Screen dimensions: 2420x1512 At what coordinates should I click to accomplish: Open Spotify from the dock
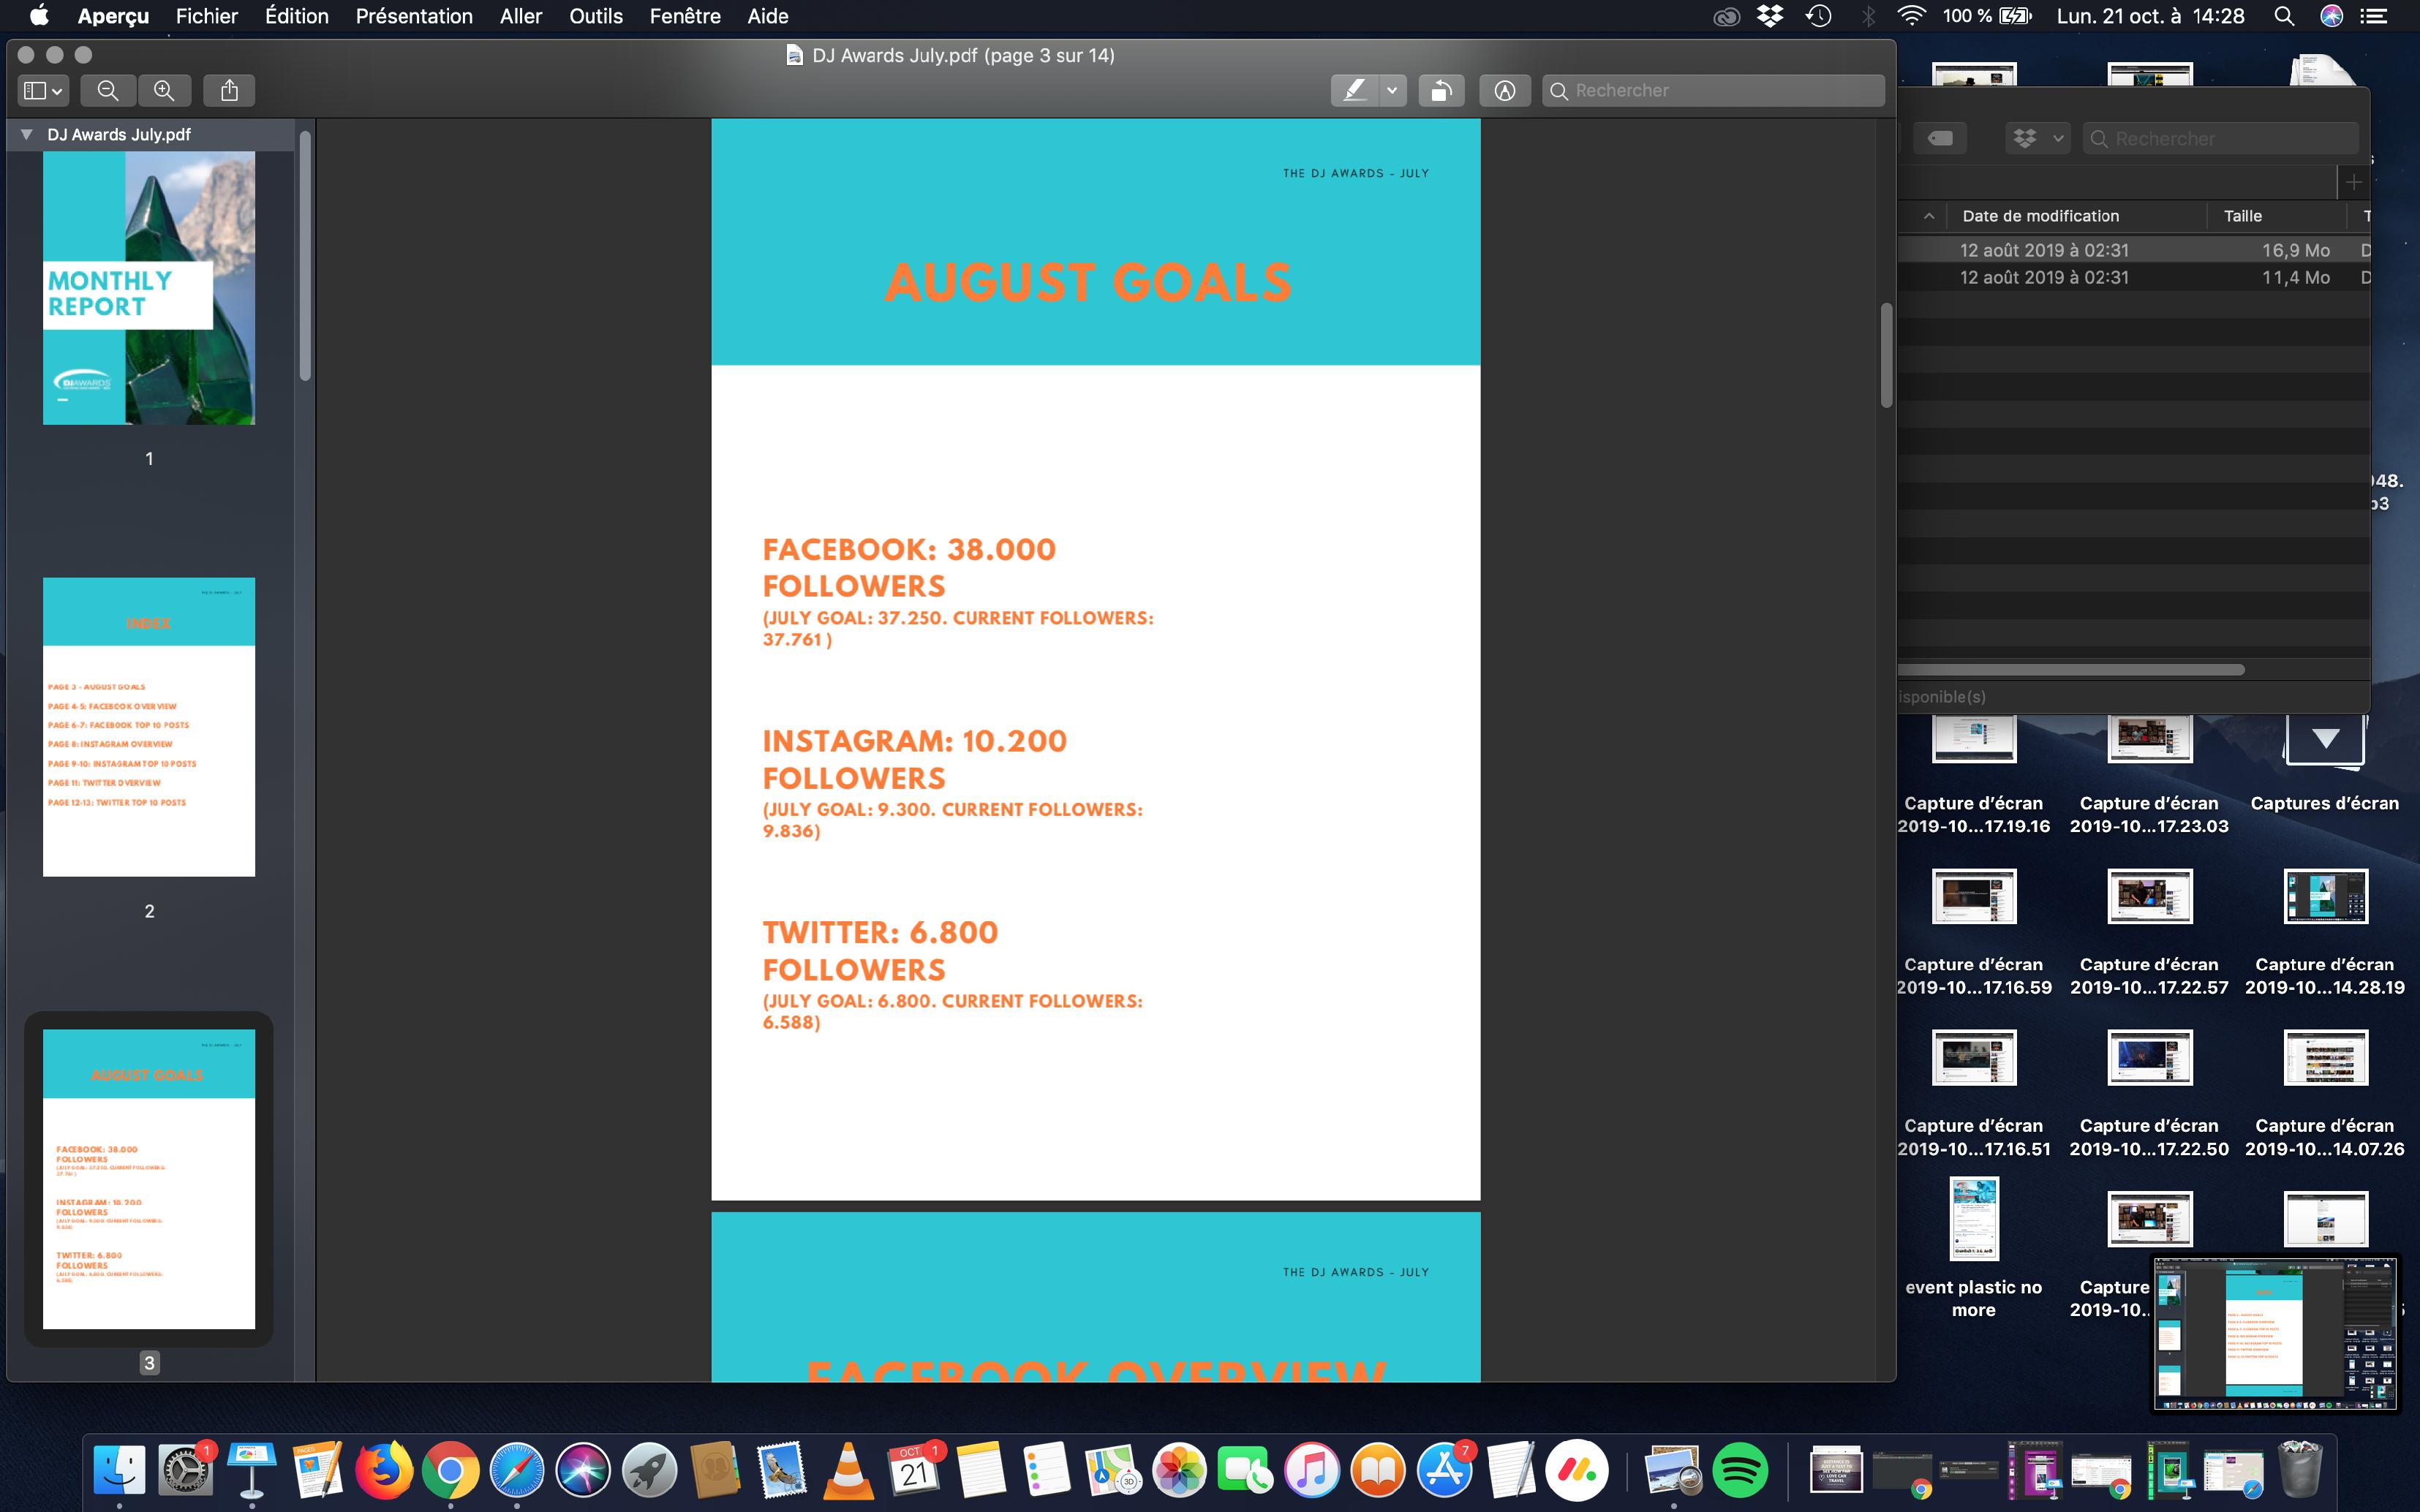click(x=1740, y=1471)
